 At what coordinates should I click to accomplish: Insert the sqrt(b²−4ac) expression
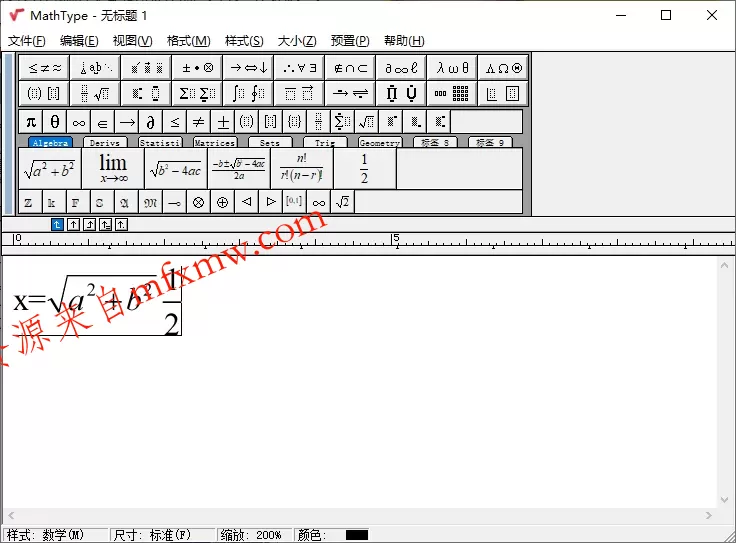tap(176, 169)
